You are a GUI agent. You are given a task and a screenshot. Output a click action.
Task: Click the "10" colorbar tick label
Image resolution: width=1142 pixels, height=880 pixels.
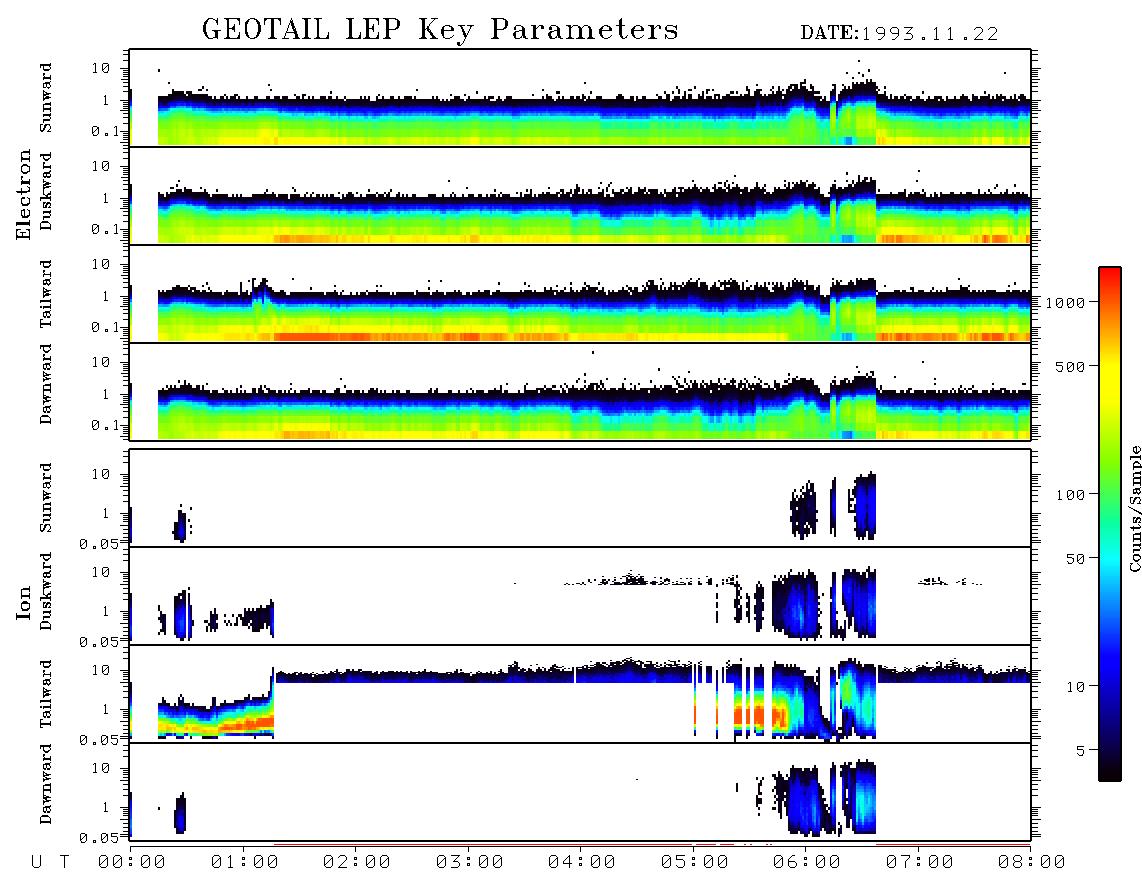click(1075, 687)
